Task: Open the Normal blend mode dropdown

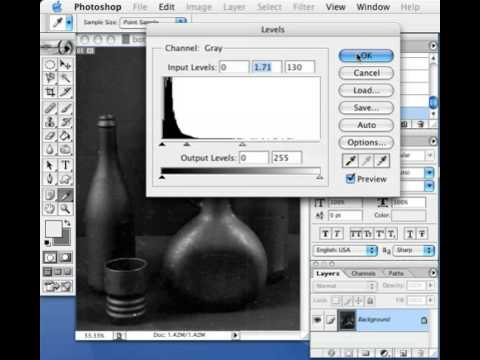Action: tap(344, 286)
